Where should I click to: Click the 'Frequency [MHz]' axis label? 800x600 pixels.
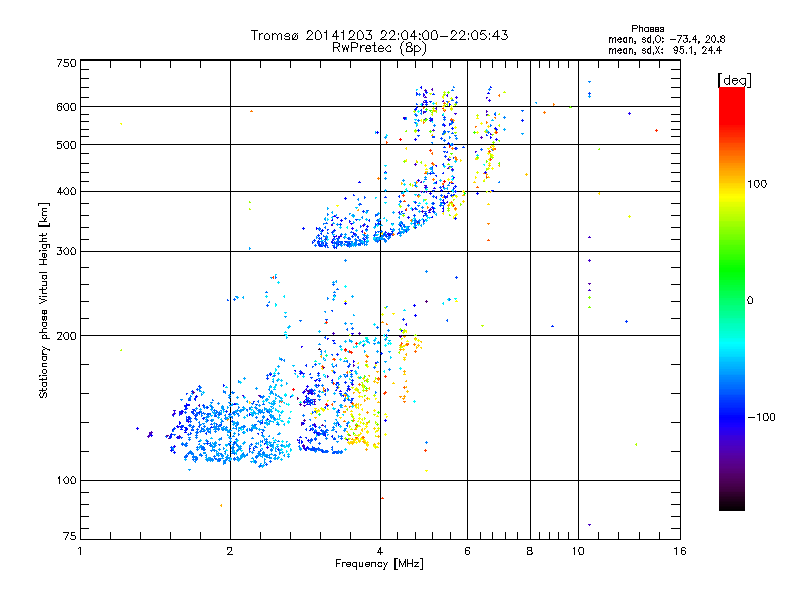point(379,564)
